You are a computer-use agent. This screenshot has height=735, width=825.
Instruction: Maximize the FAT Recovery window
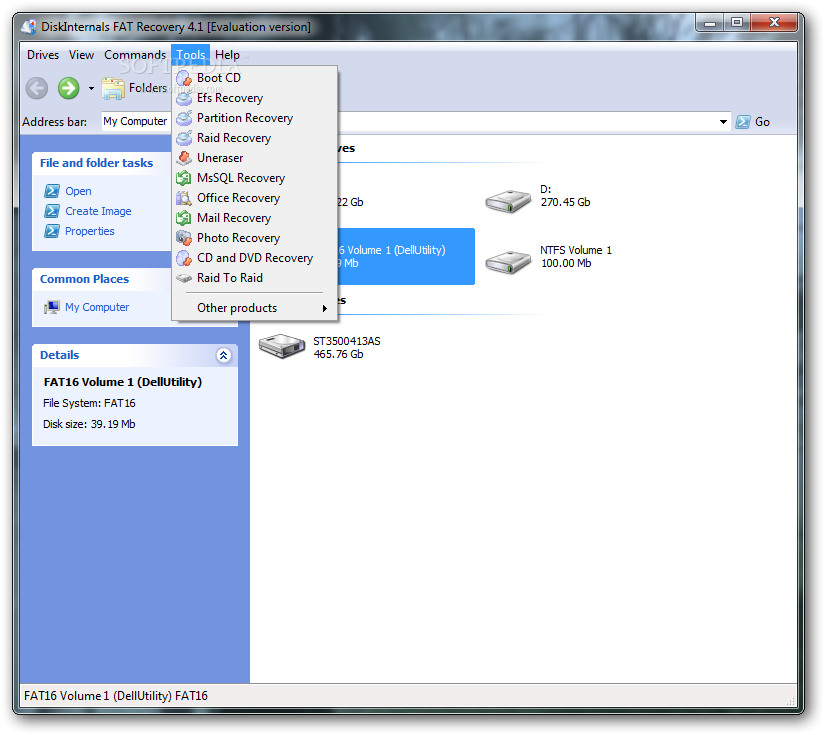[737, 22]
